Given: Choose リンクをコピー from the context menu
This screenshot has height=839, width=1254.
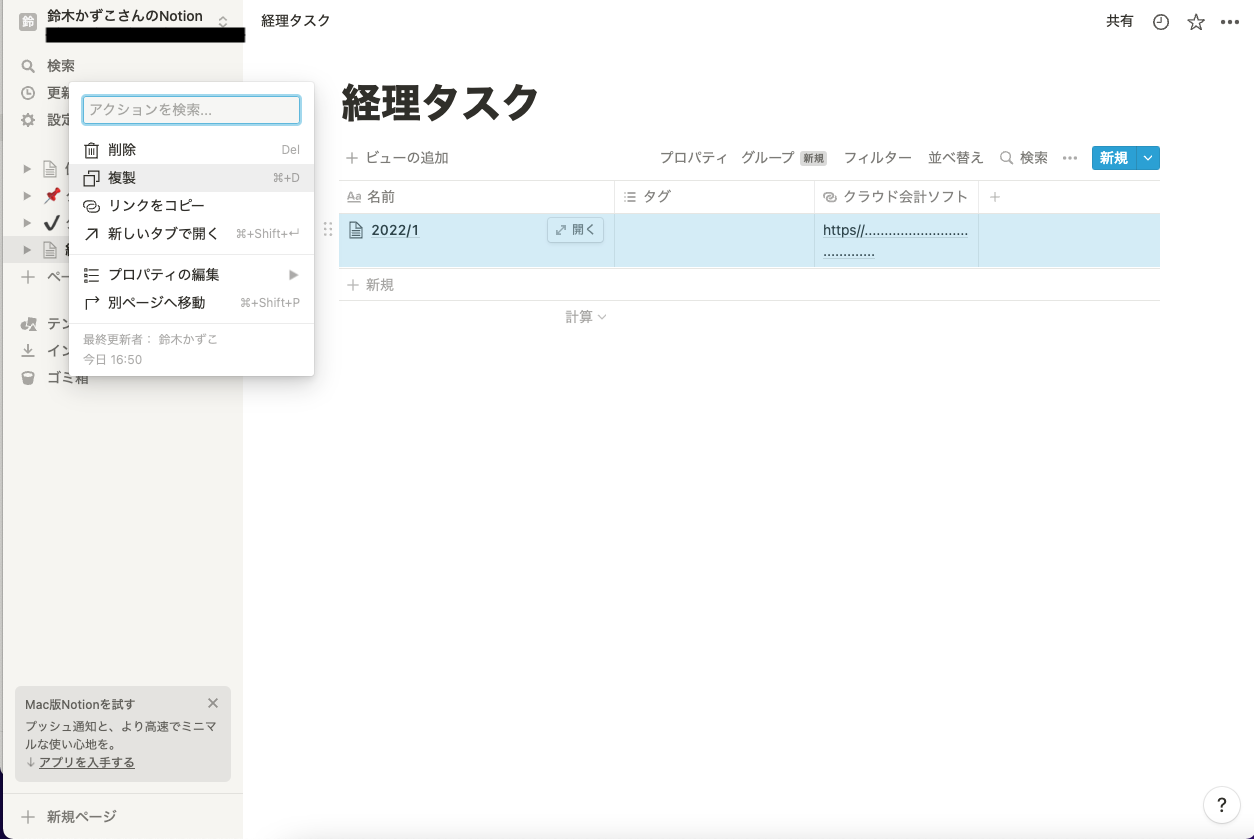Looking at the screenshot, I should point(192,206).
